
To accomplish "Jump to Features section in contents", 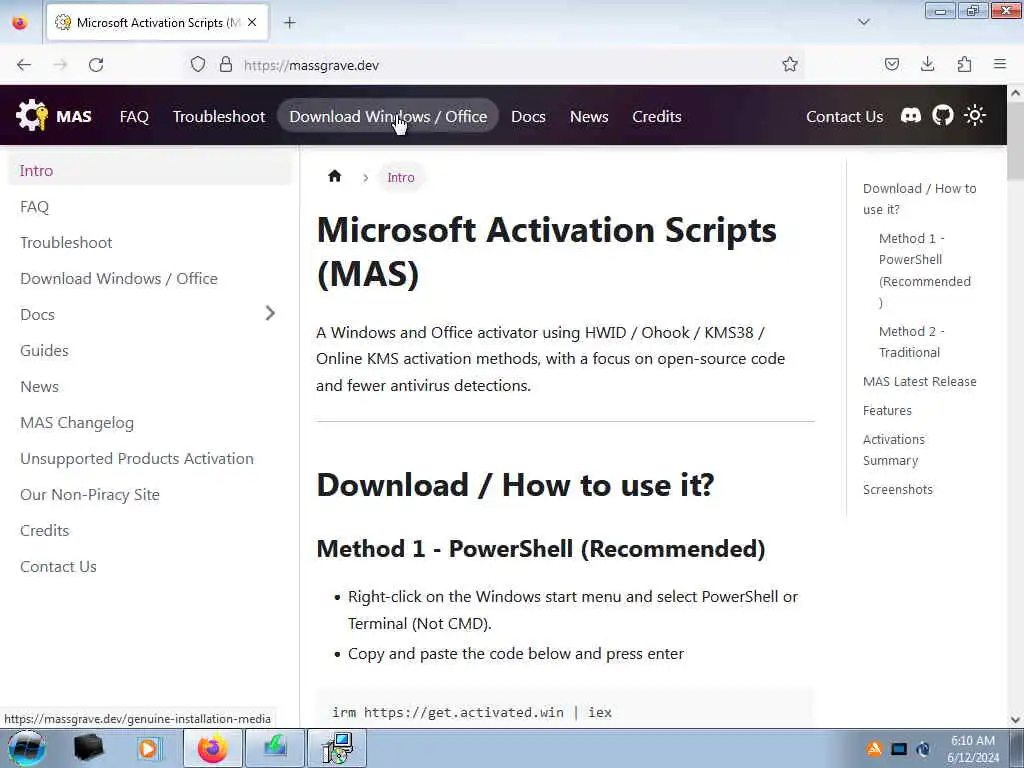I will tap(887, 410).
